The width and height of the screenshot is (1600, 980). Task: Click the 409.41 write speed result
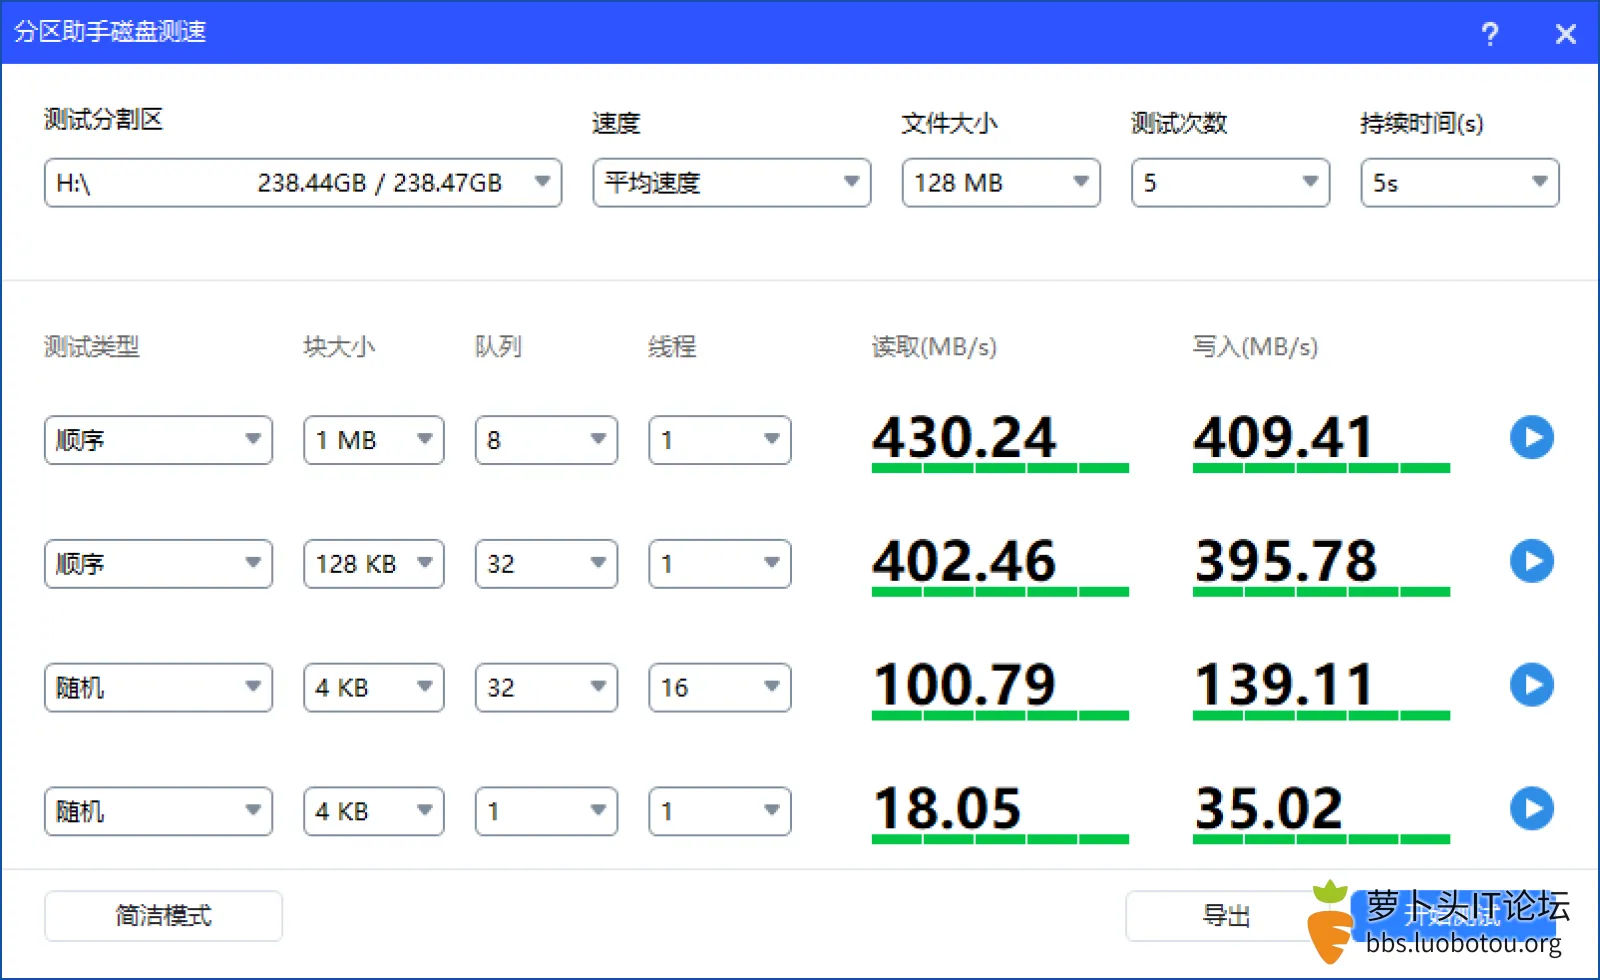click(1284, 438)
